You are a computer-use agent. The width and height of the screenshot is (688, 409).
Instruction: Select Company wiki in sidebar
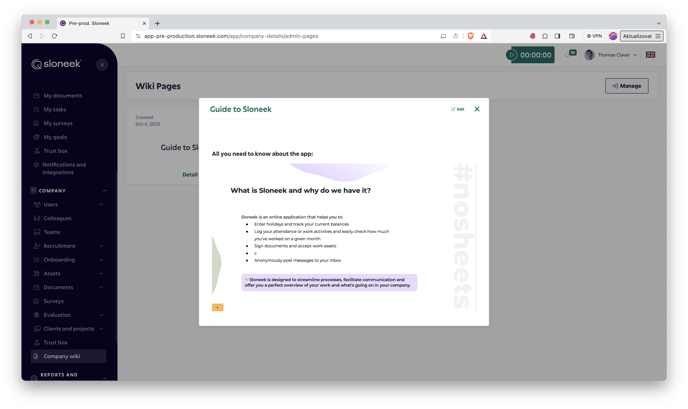pos(61,356)
